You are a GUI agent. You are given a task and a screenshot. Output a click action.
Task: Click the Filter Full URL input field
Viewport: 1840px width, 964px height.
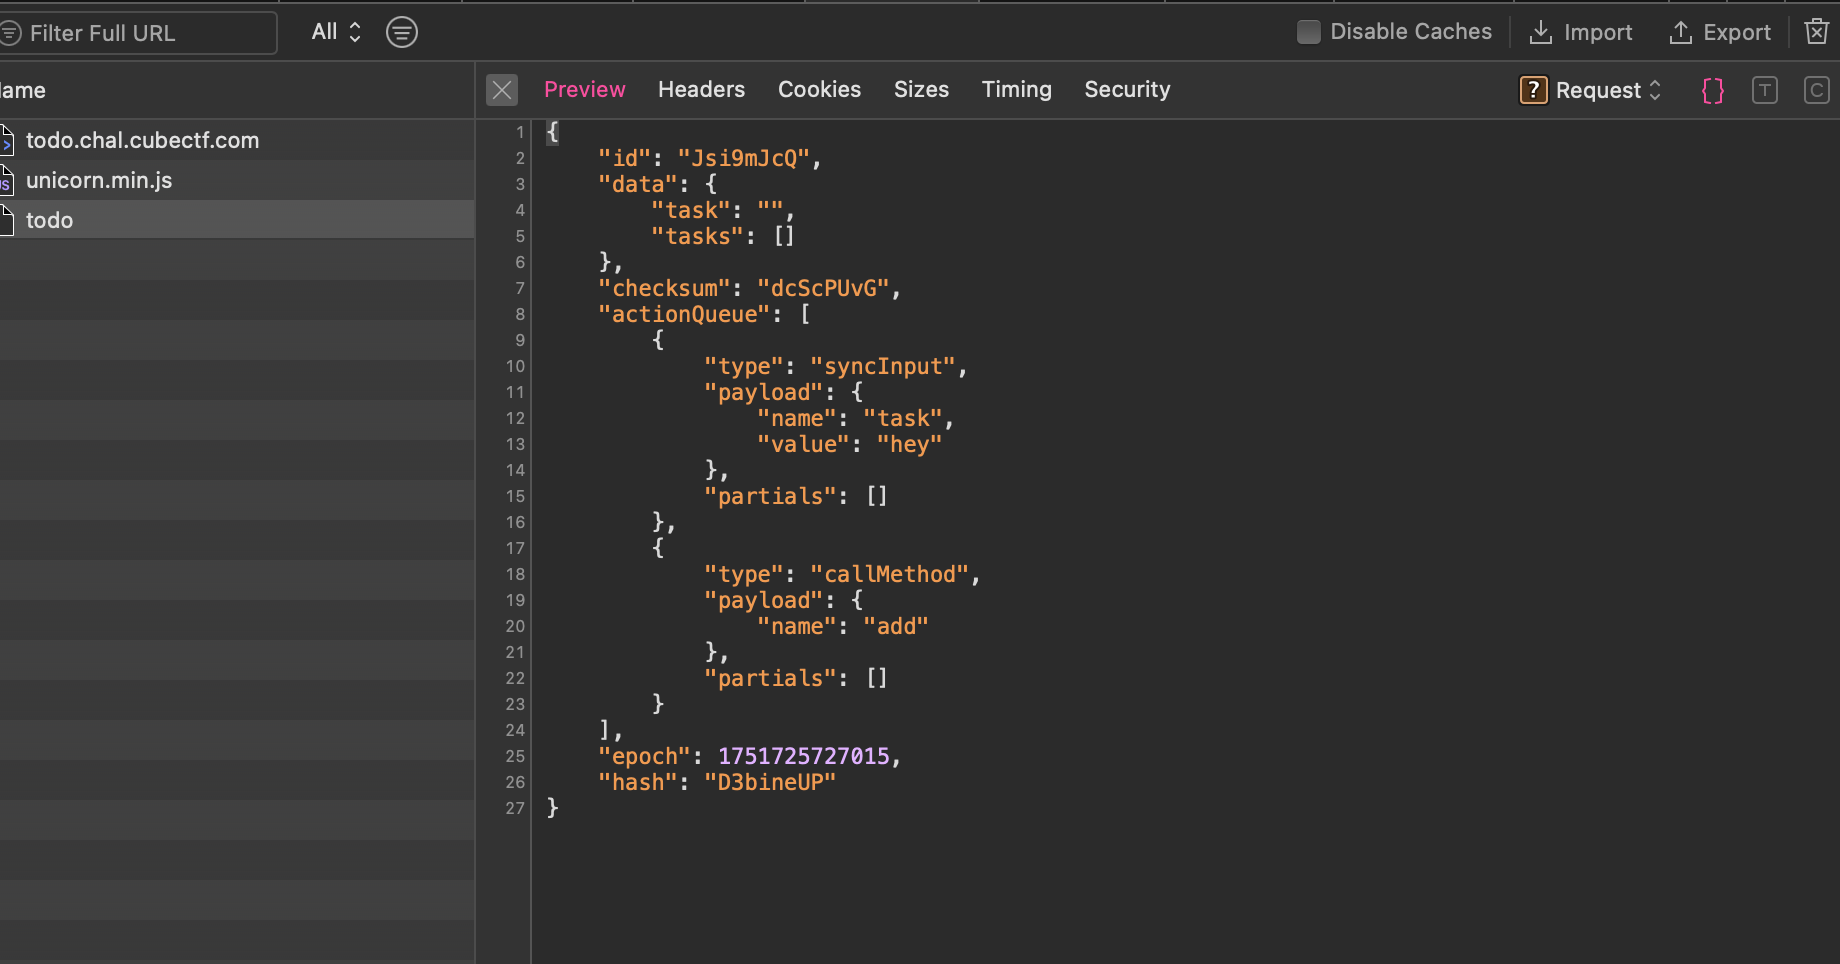tap(138, 33)
